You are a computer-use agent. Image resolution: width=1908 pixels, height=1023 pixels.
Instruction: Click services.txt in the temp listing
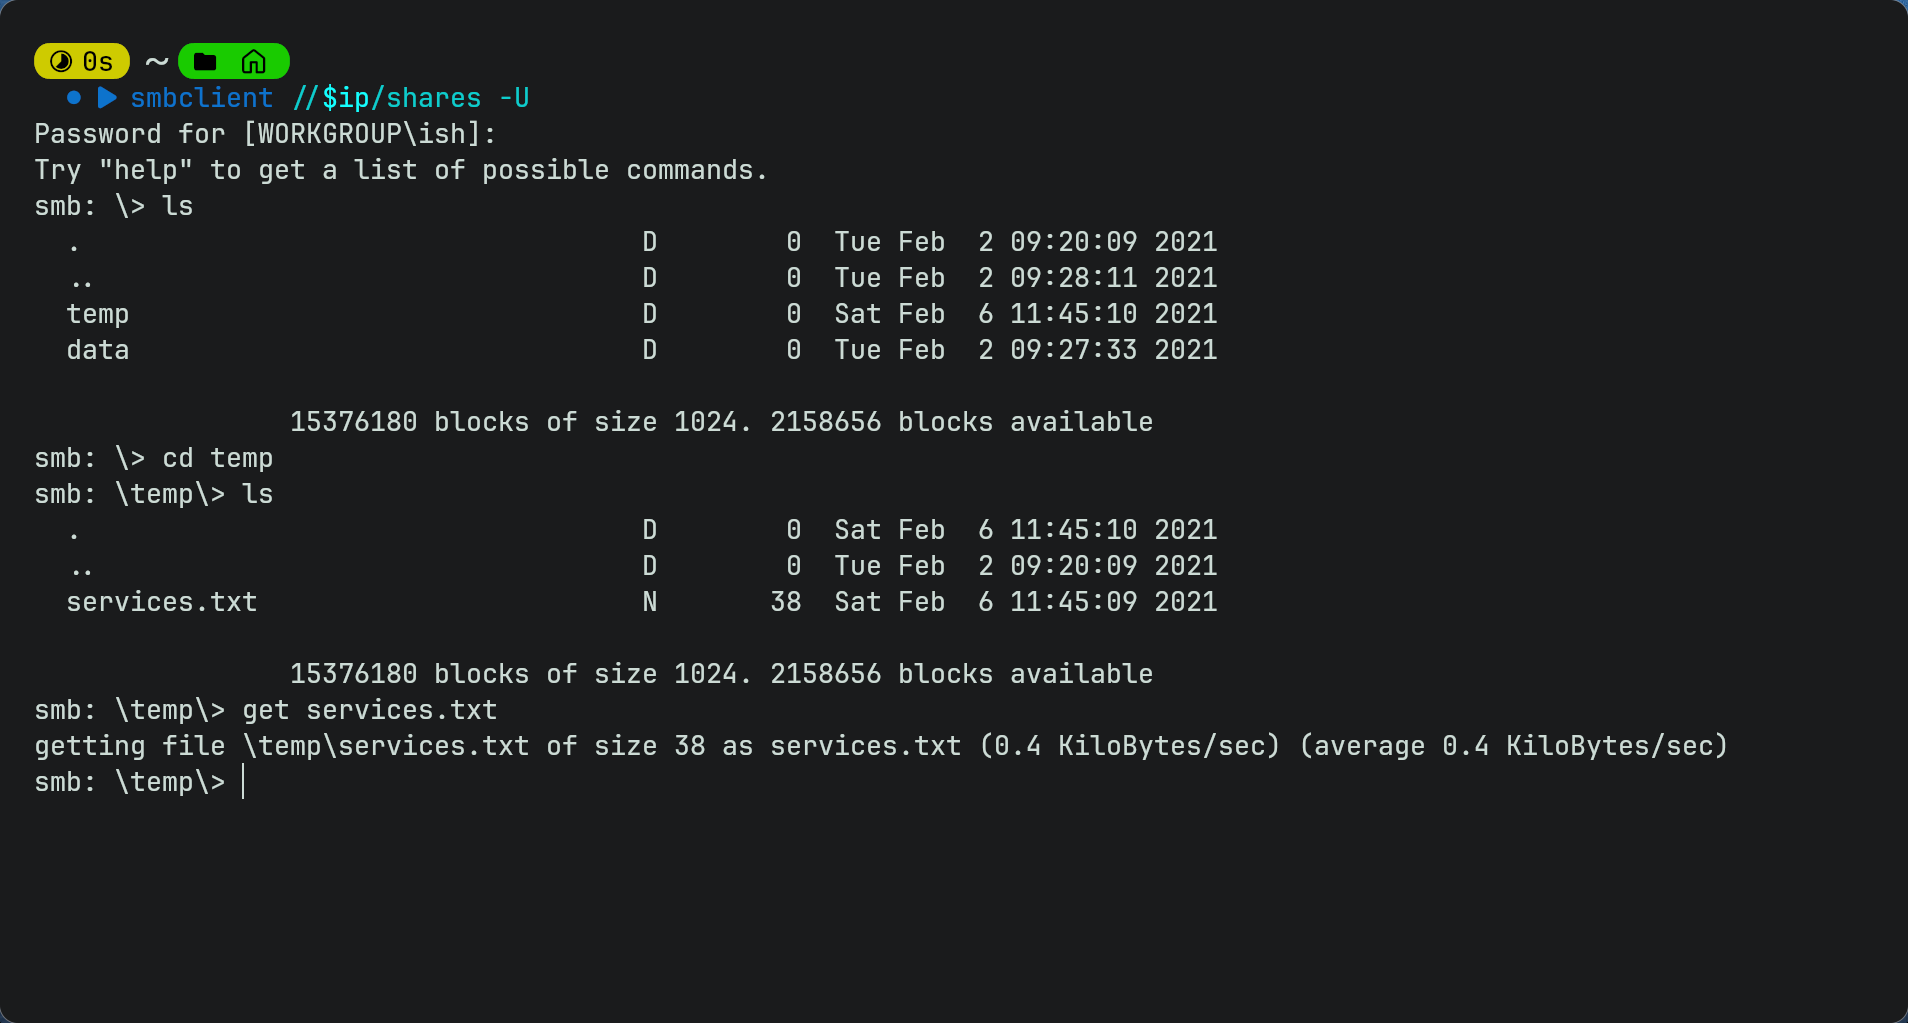coord(162,602)
